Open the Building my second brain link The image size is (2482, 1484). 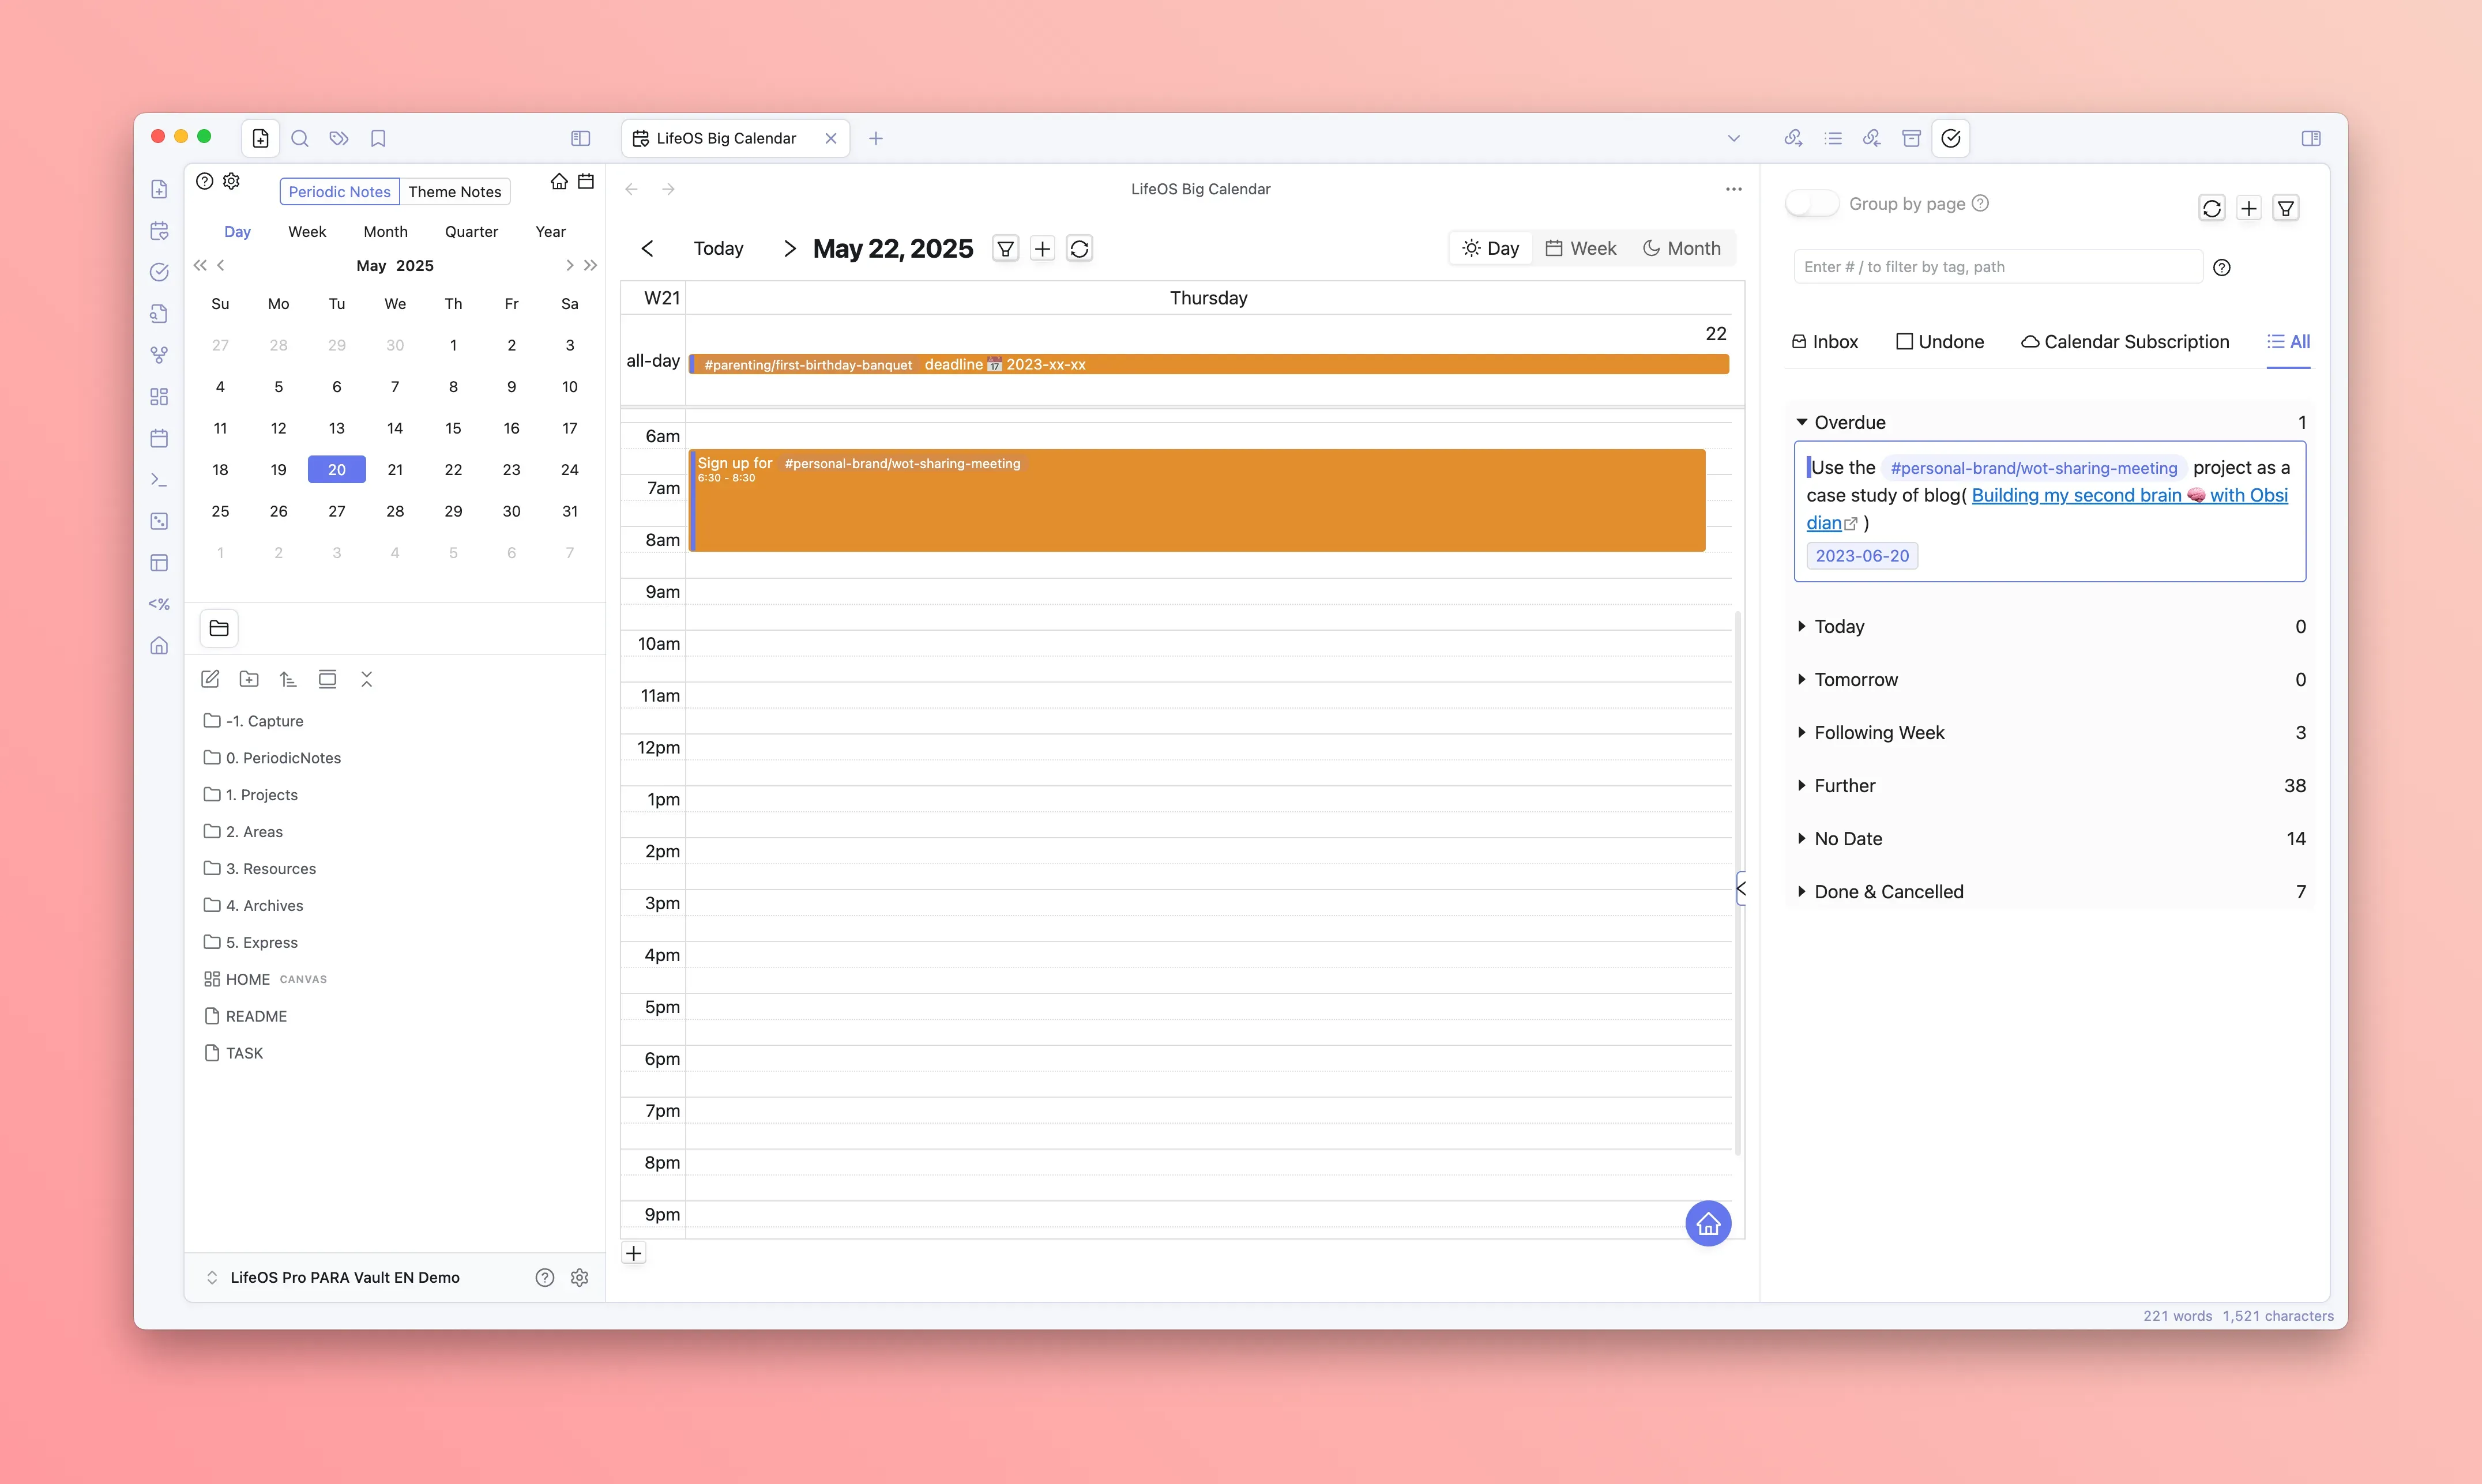2076,495
